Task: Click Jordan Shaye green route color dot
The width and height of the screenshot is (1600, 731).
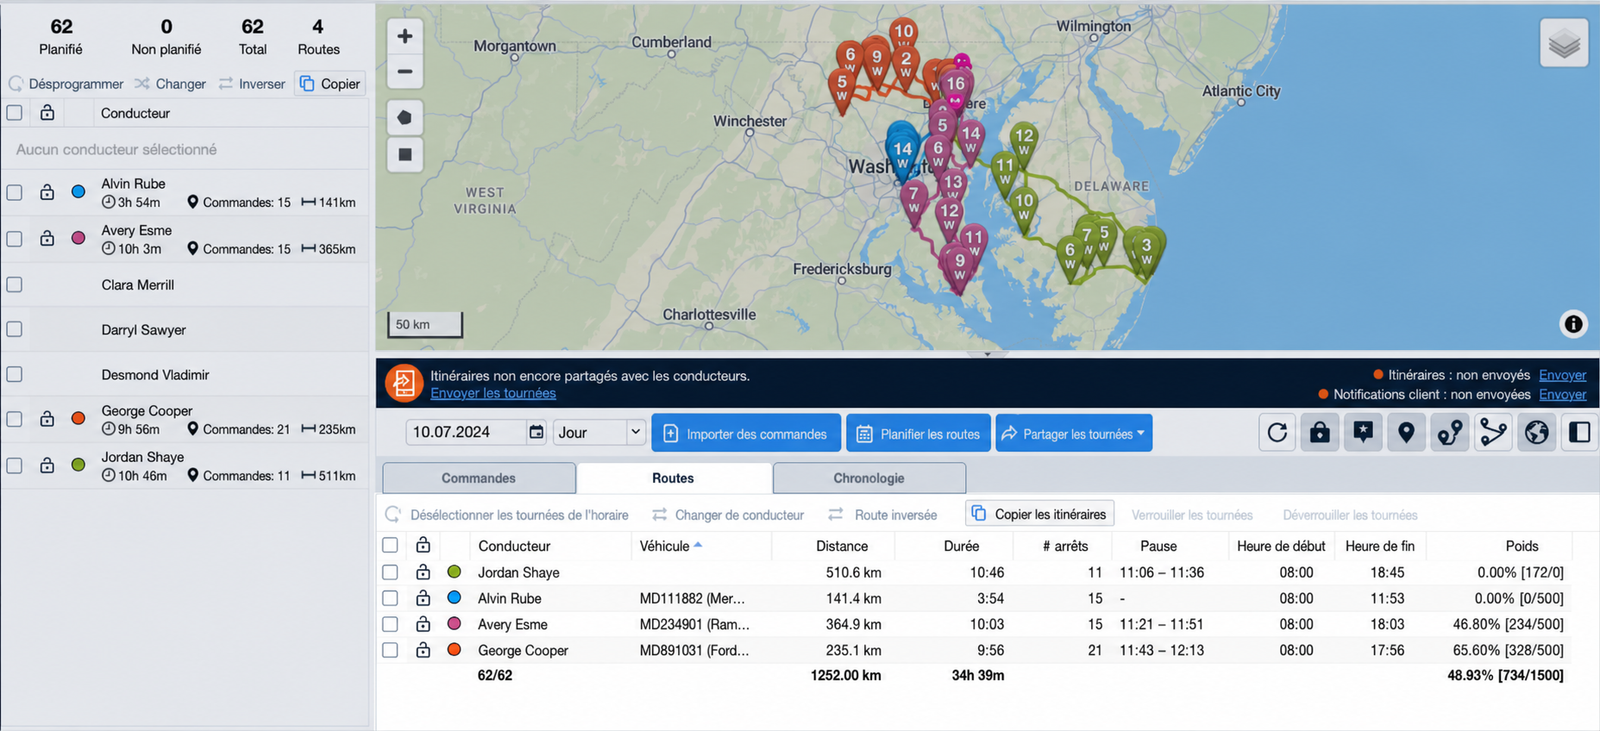Action: (454, 572)
